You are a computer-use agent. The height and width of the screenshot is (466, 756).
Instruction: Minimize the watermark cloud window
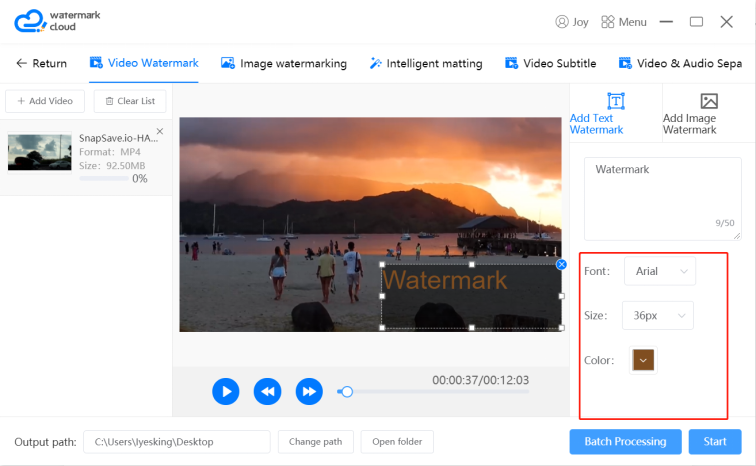666,22
